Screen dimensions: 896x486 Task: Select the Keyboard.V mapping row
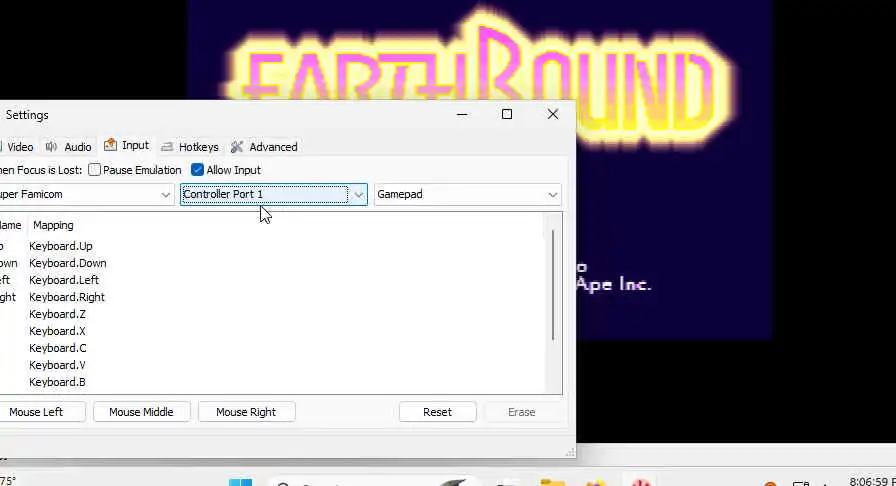tap(271, 365)
